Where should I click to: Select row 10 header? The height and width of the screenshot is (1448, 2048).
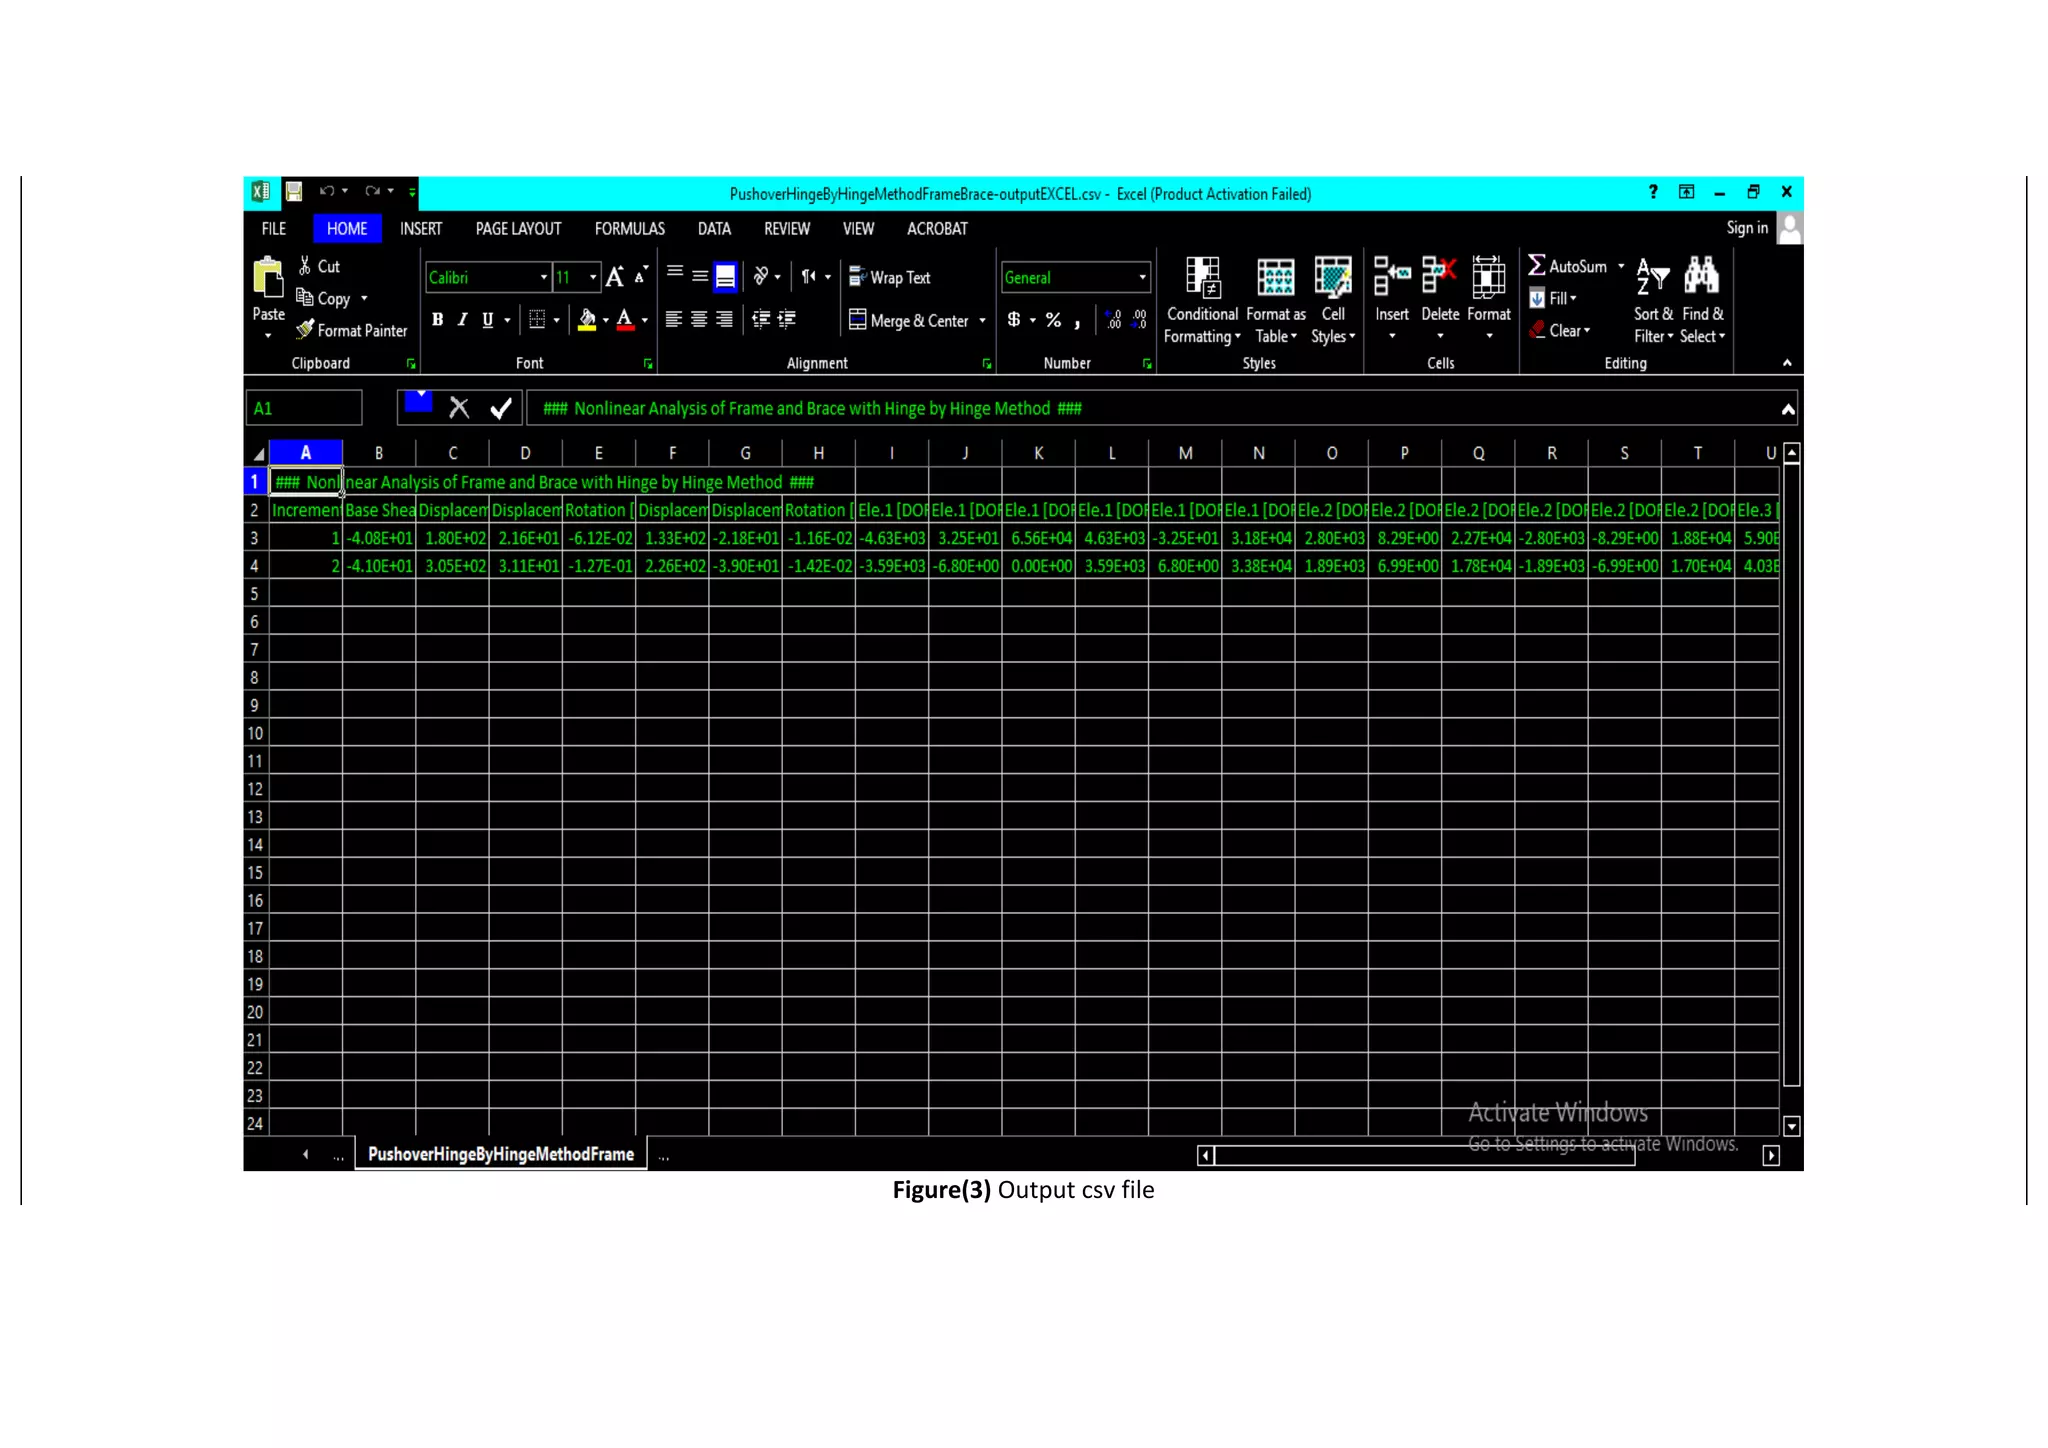pyautogui.click(x=255, y=733)
